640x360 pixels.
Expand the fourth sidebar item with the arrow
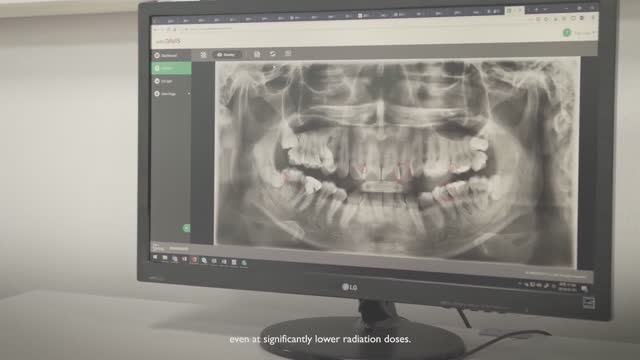point(171,94)
